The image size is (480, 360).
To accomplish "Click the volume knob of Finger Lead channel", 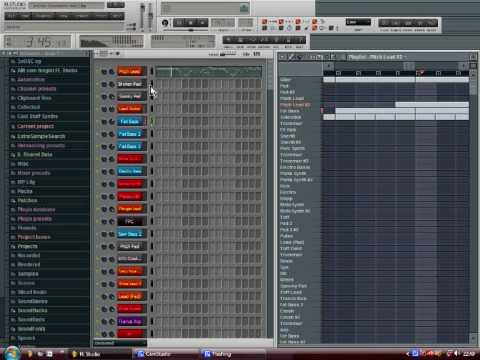I will pyautogui.click(x=111, y=209).
